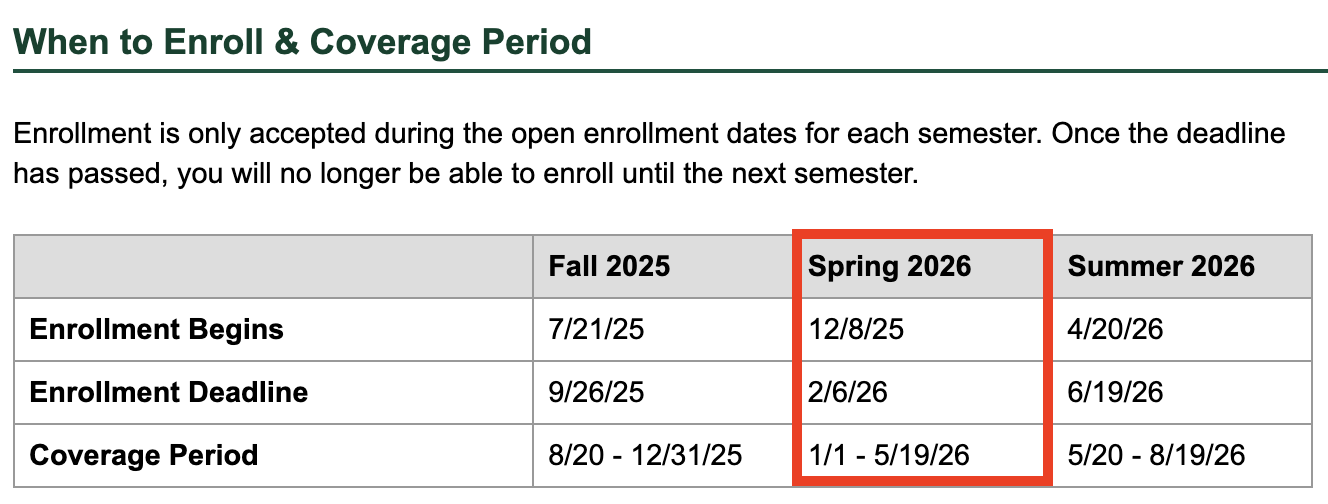Viewport: 1328px width, 504px height.
Task: Click the Enrollment Deadline row label
Action: click(169, 392)
